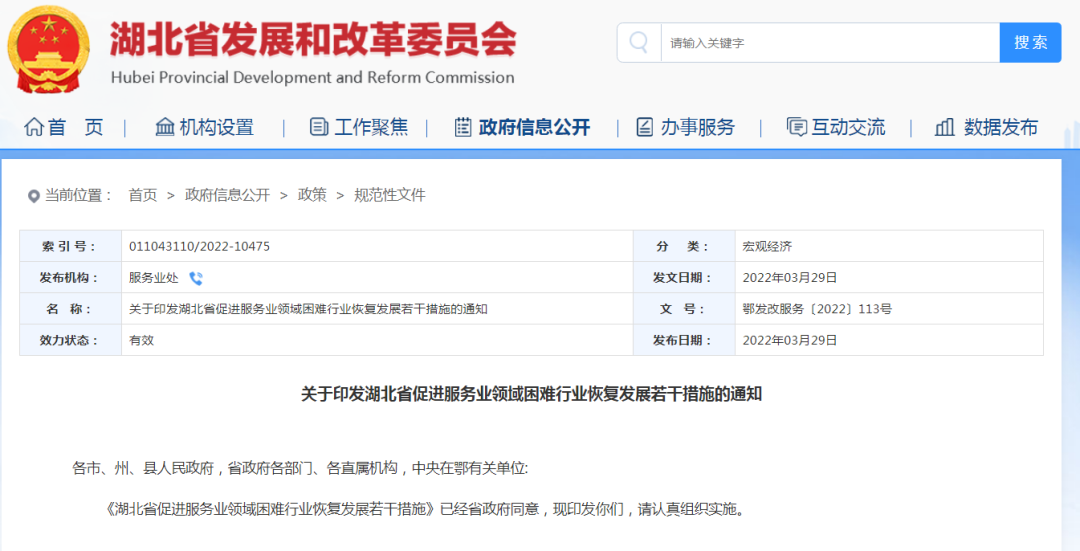Click the 发文日期 value 2022年03月29日
Viewport: 1080px width, 551px height.
pyautogui.click(x=789, y=278)
